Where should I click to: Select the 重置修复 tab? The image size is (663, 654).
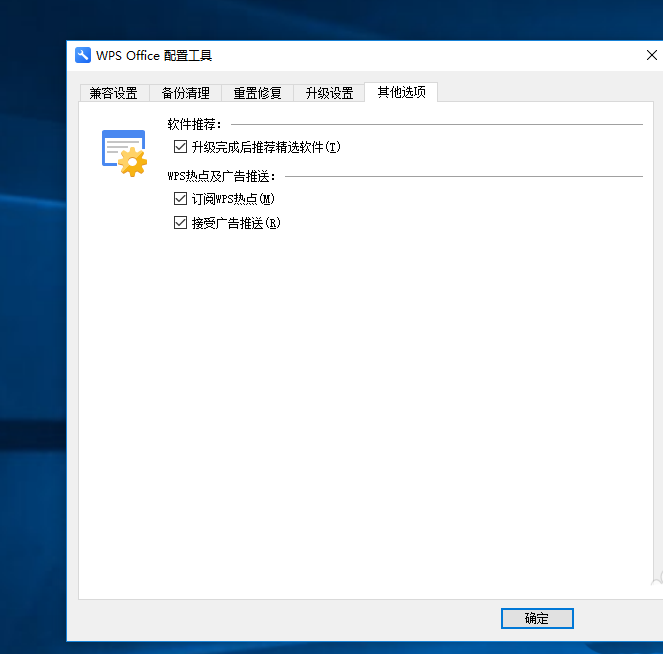coord(258,93)
